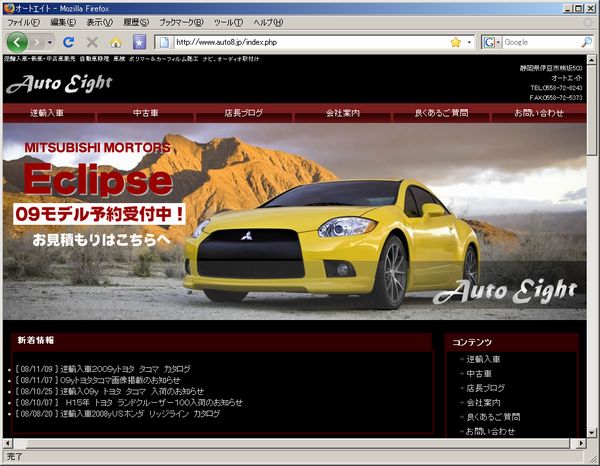The width and height of the screenshot is (600, 466).
Task: Click the MITSUBISHI MORTORS banner heading
Action: coord(97,148)
